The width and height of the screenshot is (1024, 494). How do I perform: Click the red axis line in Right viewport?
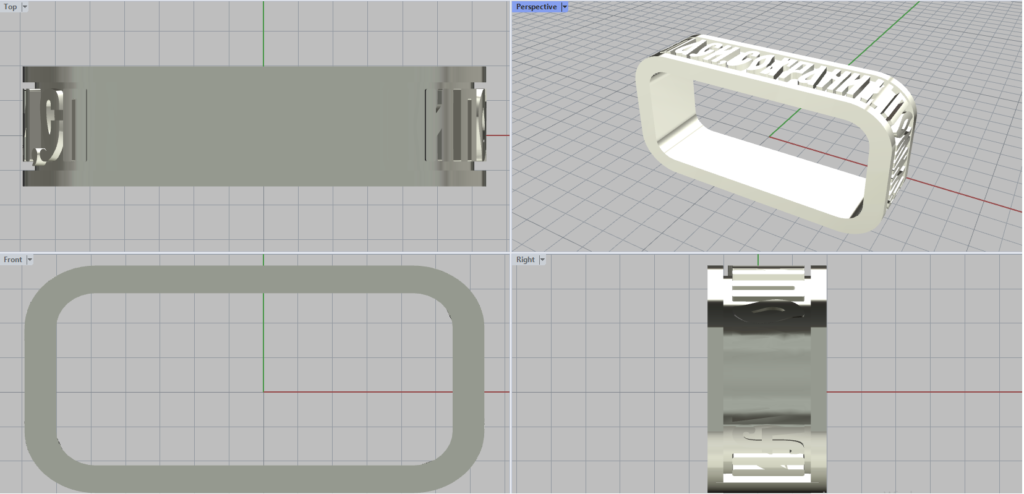(900, 392)
